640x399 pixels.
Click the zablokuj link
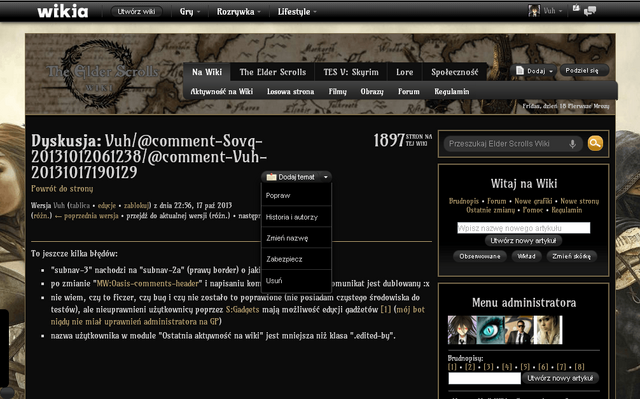(x=137, y=205)
